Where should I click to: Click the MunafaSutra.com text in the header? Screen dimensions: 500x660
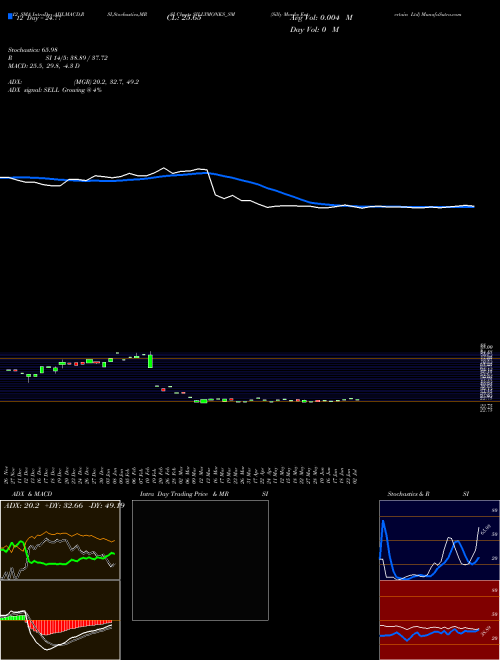point(441,14)
